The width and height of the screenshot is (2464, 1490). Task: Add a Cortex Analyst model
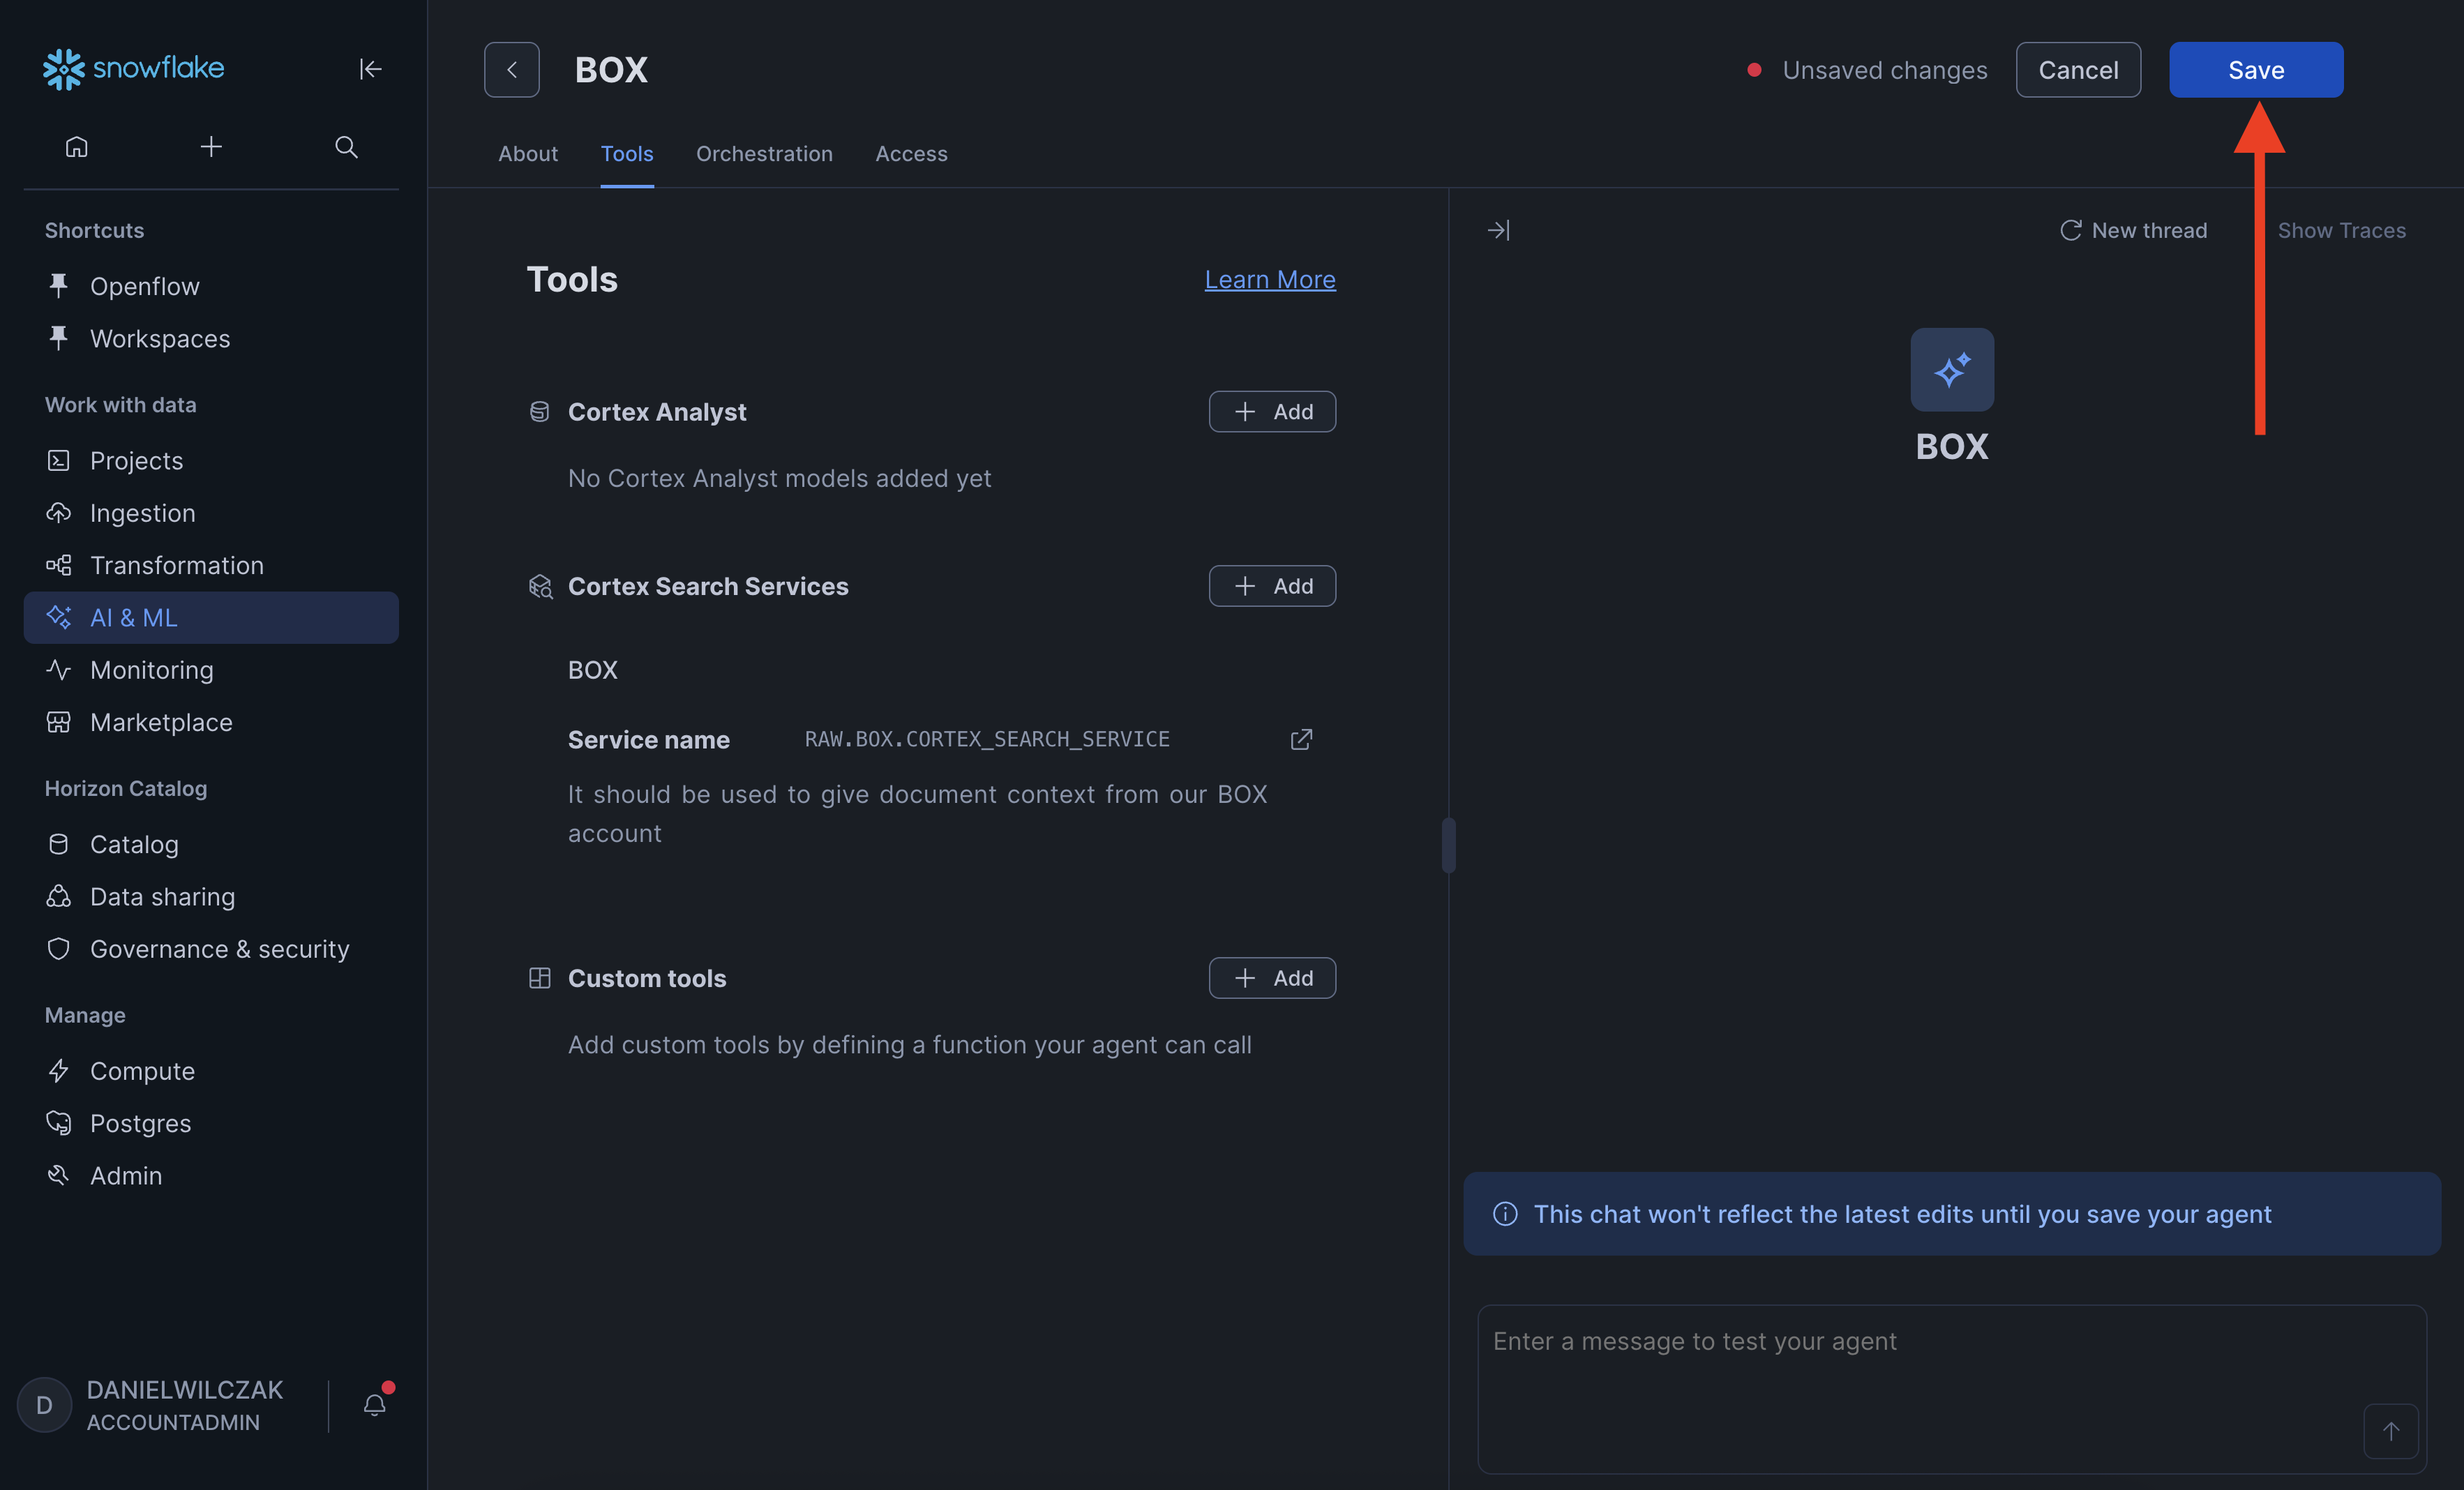(x=1272, y=412)
